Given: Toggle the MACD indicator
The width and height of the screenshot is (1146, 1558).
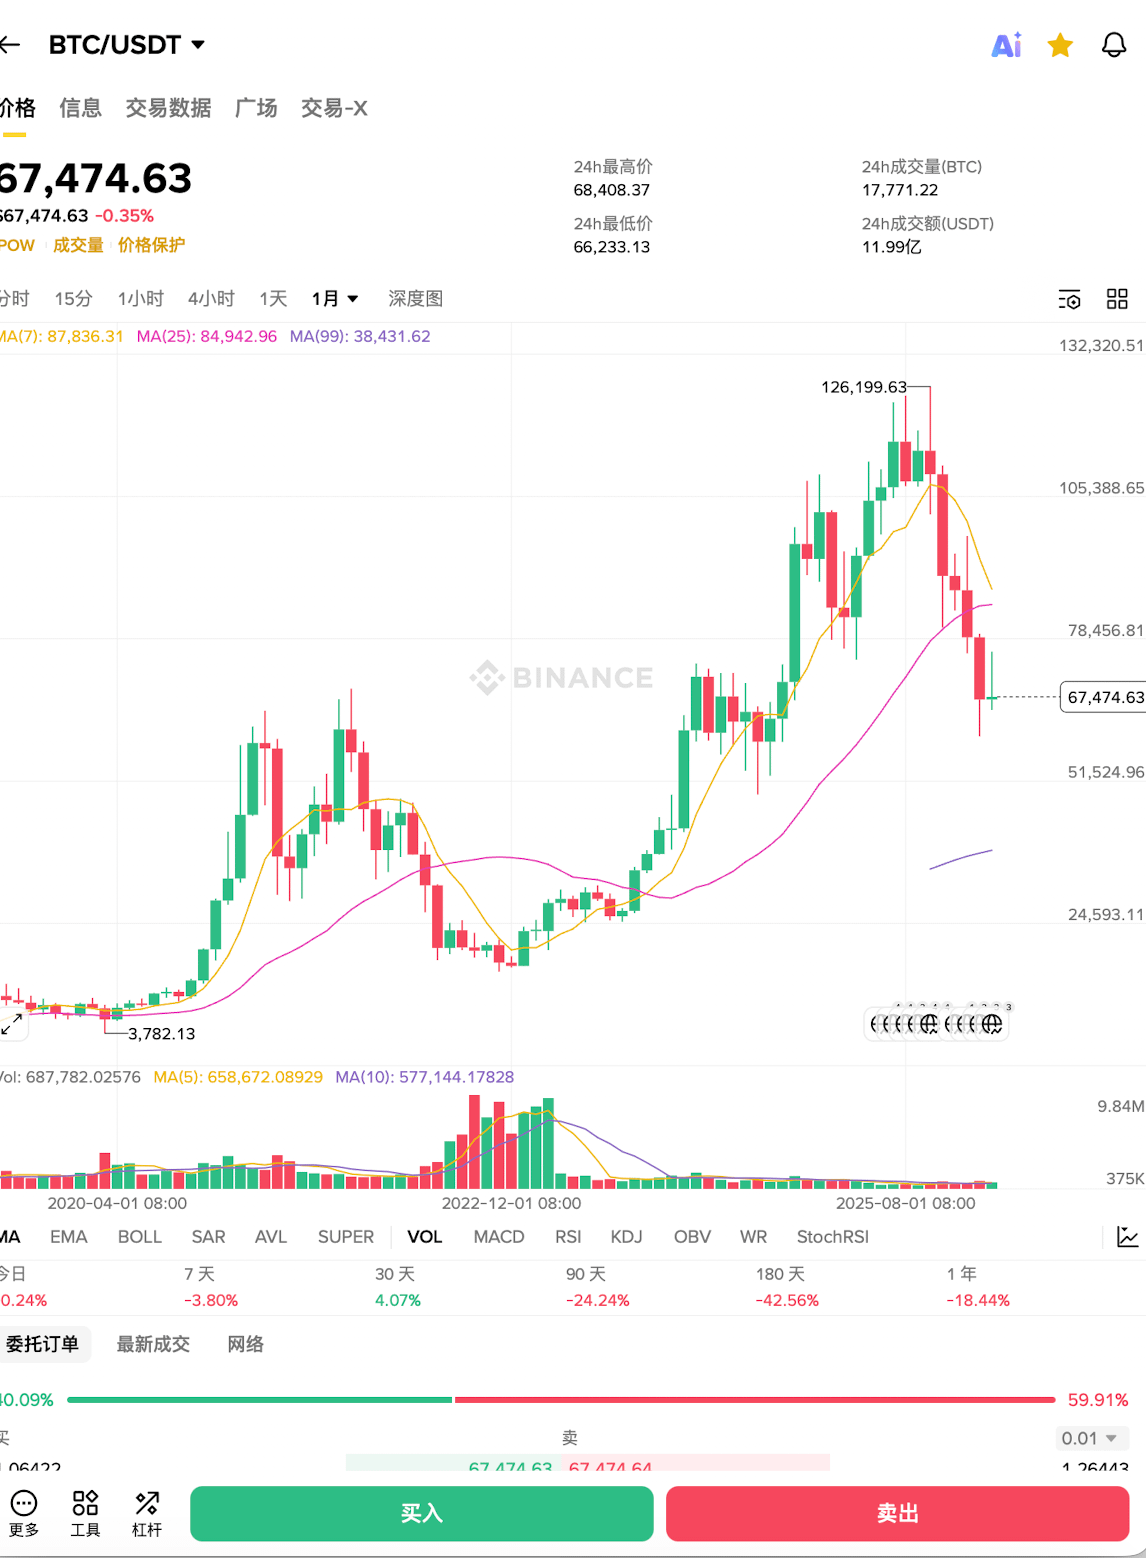Looking at the screenshot, I should click(499, 1237).
